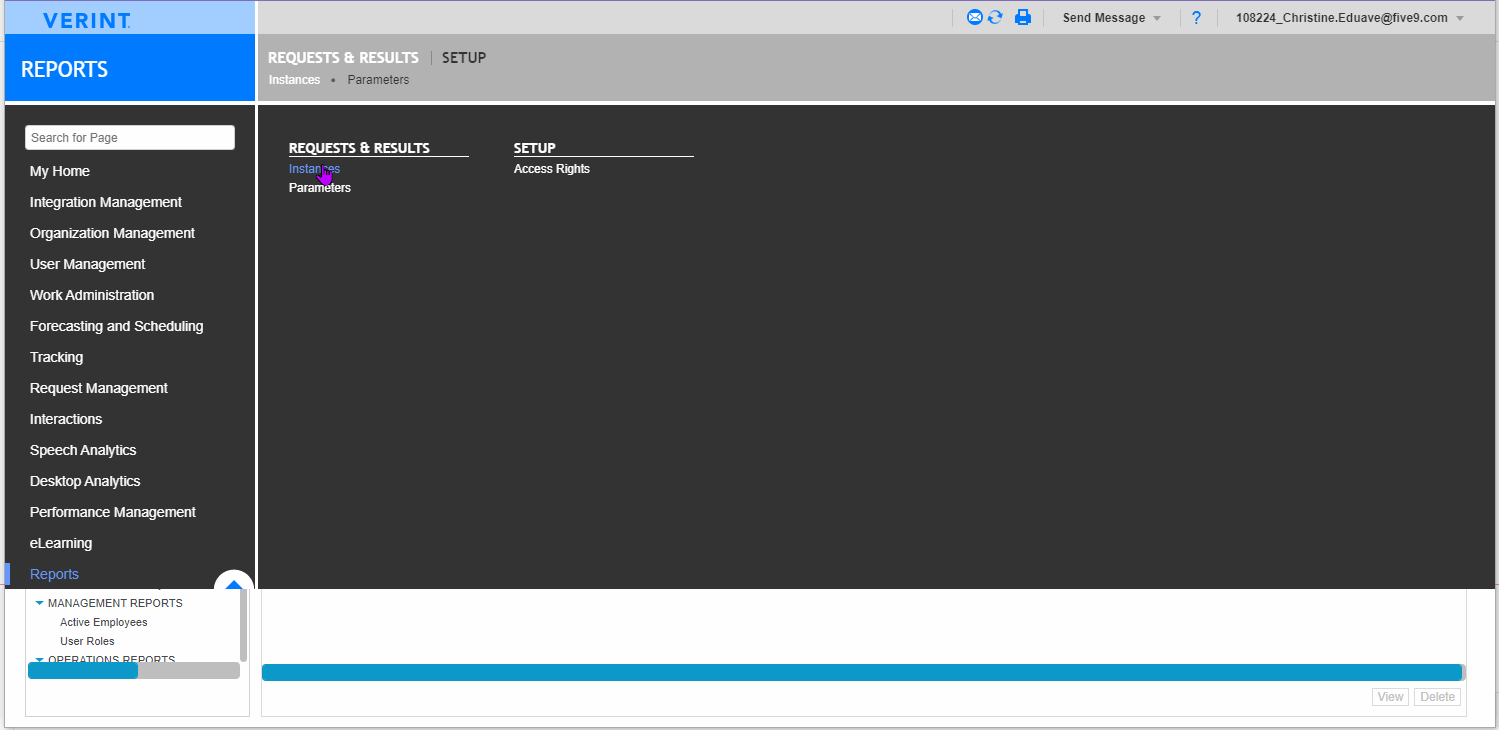
Task: Open Work Administration module
Action: coord(92,295)
